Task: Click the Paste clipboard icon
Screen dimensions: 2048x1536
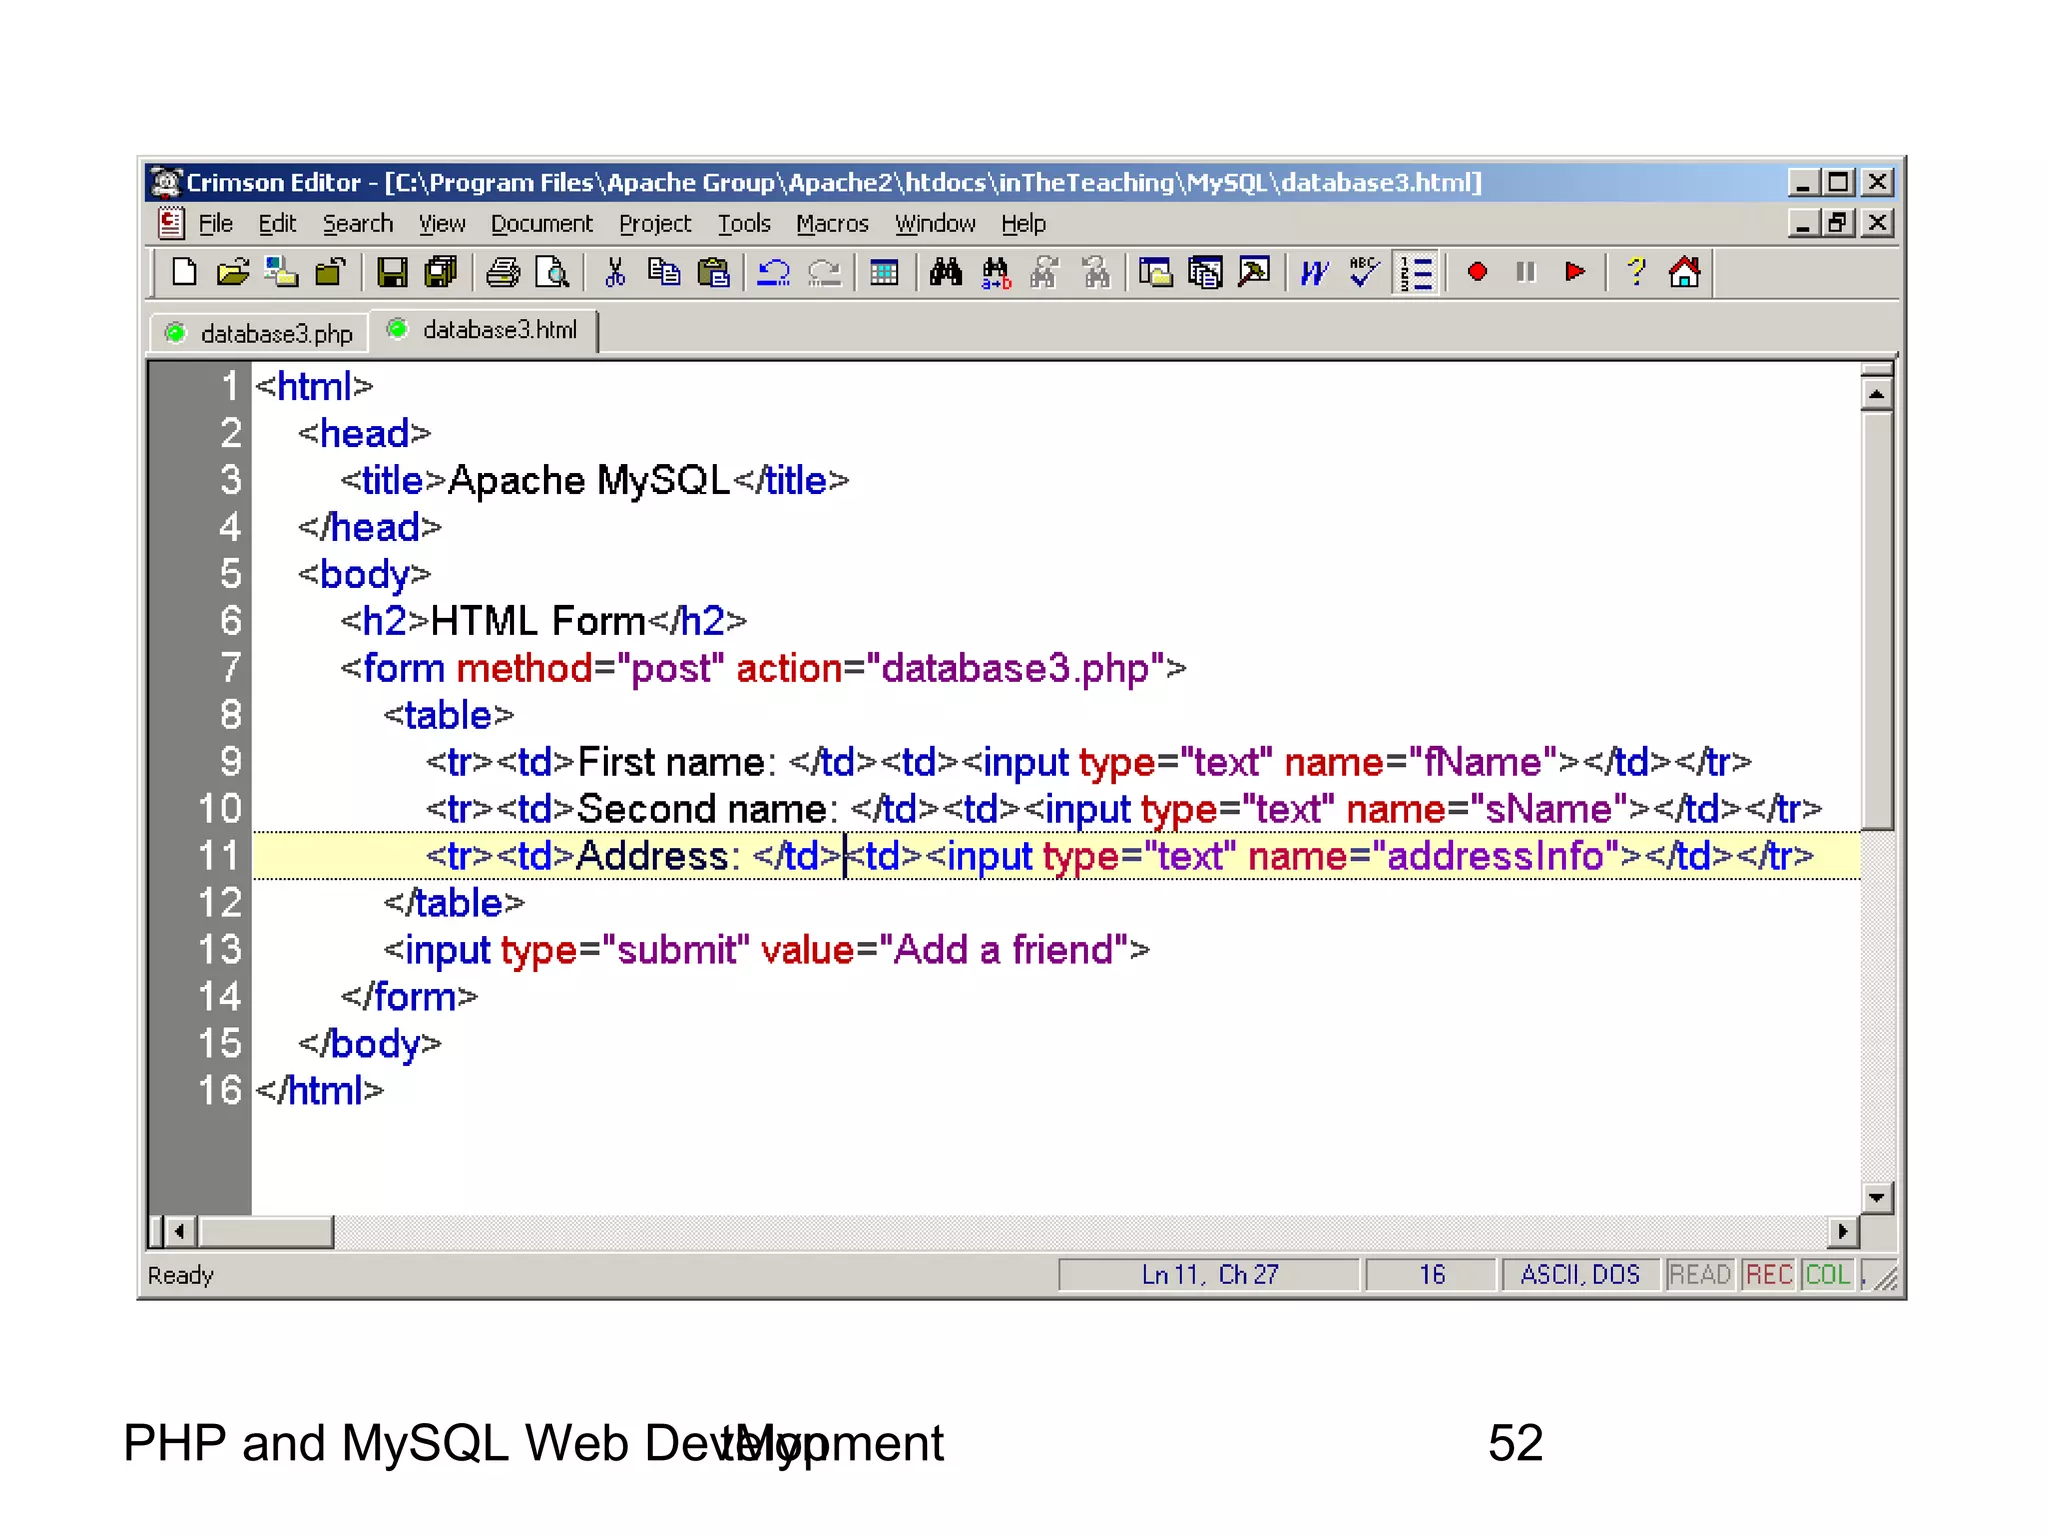Action: click(x=713, y=272)
